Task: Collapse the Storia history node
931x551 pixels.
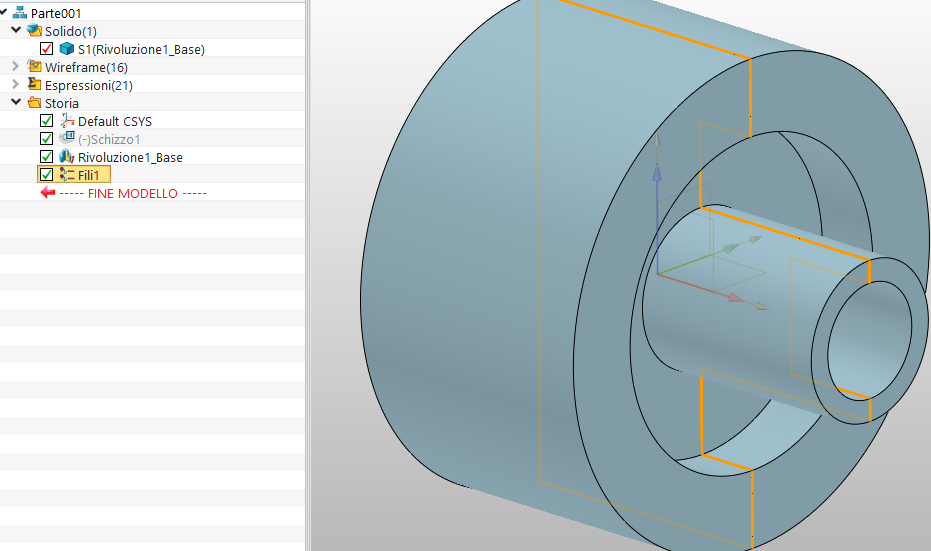Action: 15,103
